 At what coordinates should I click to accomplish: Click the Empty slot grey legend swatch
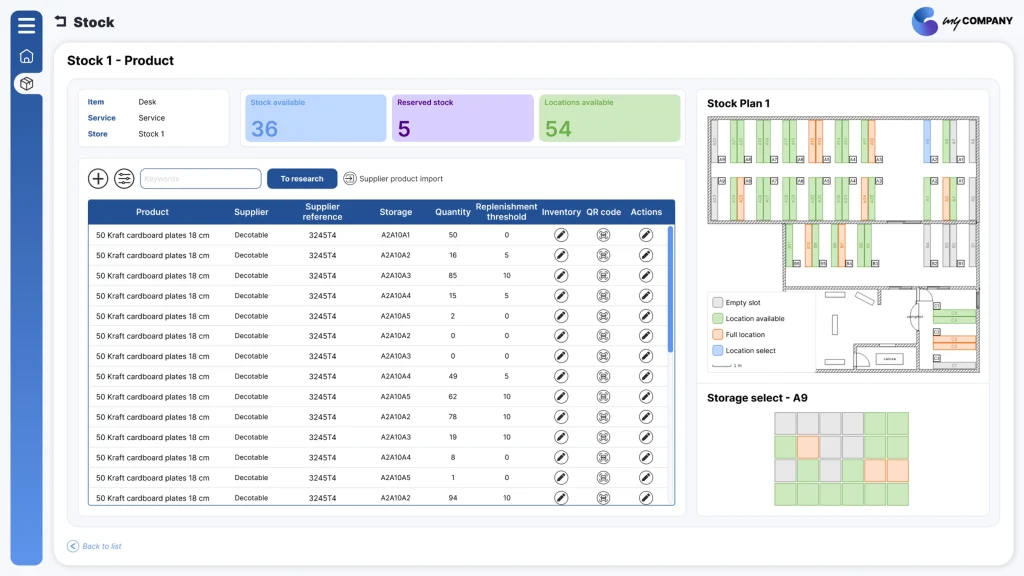718,302
